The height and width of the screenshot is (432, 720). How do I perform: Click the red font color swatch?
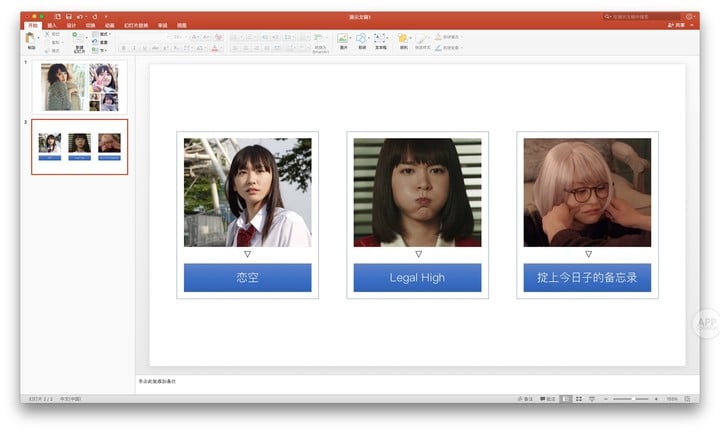tap(215, 48)
